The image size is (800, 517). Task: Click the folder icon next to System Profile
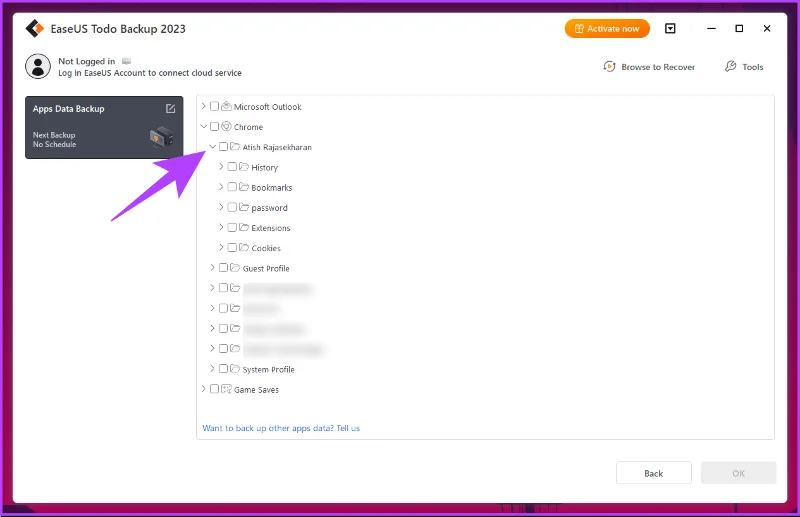click(235, 368)
